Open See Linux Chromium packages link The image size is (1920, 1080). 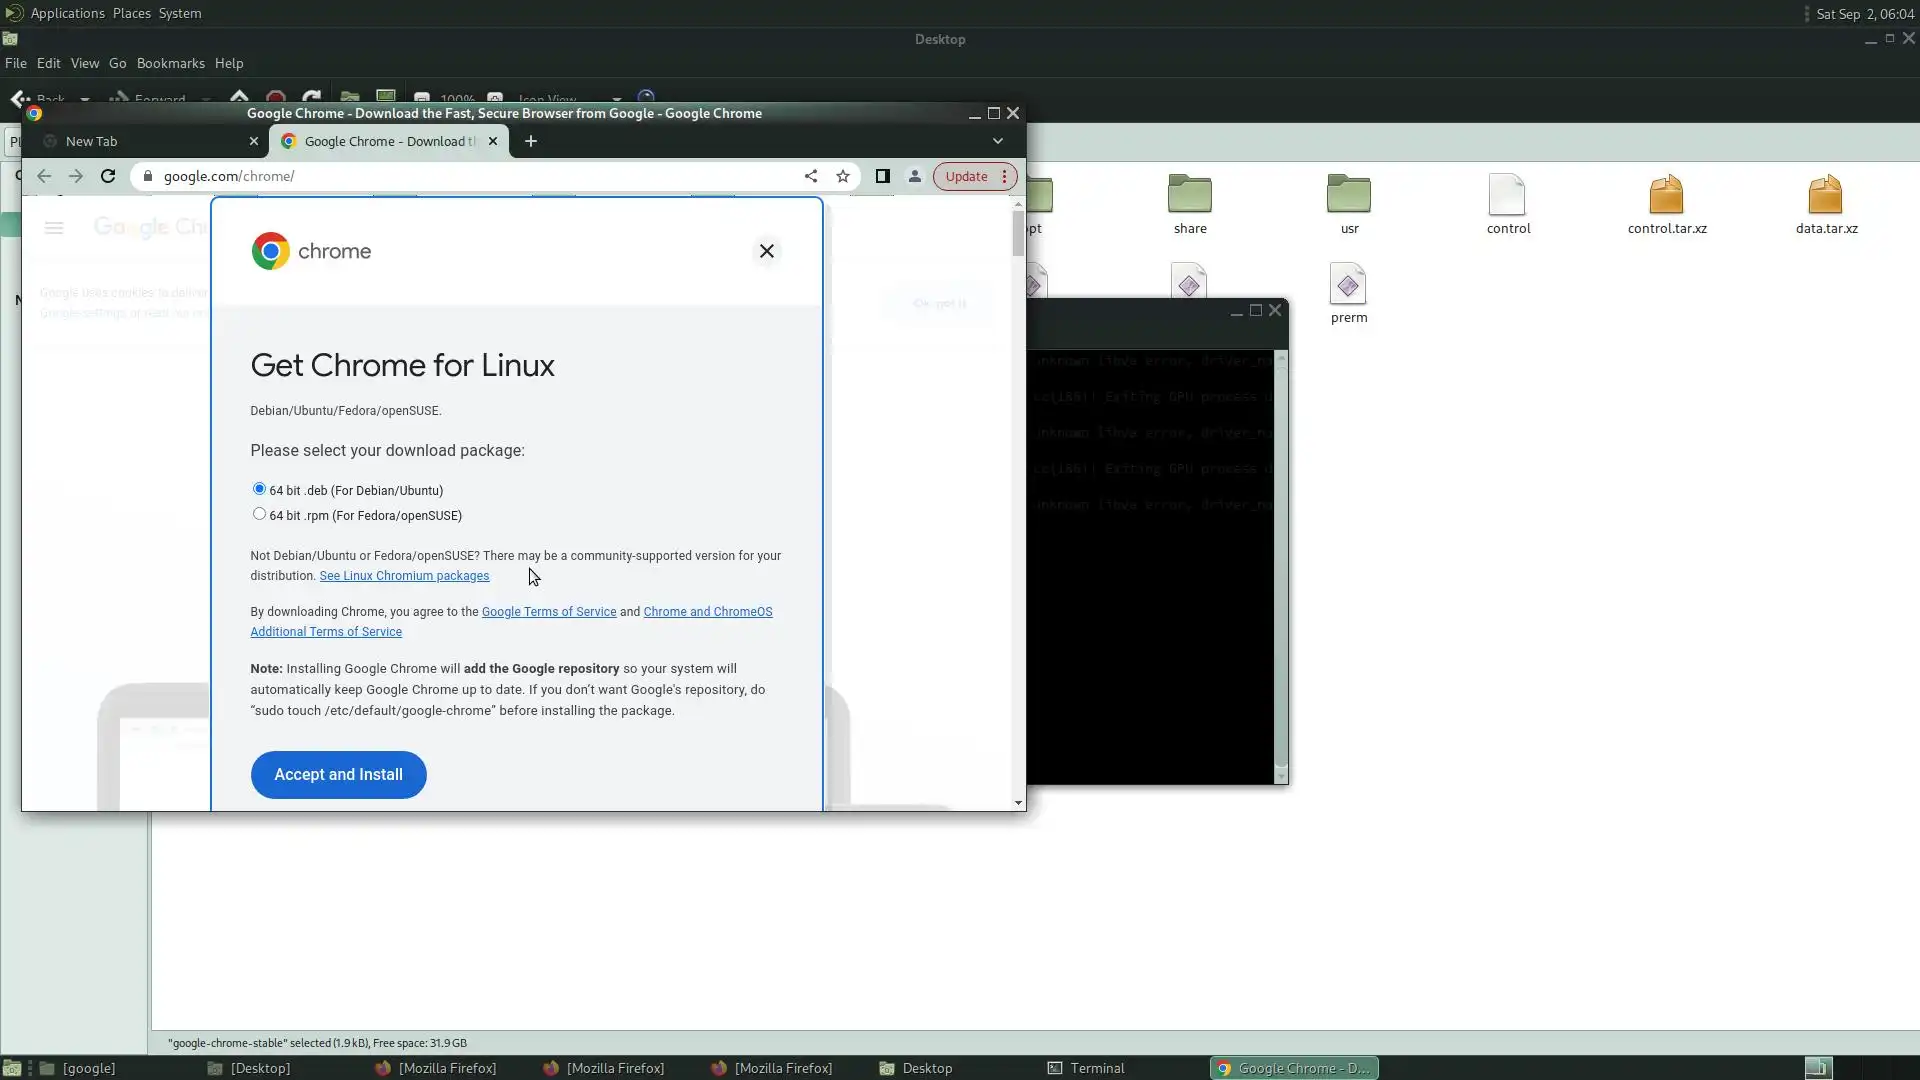pos(404,576)
